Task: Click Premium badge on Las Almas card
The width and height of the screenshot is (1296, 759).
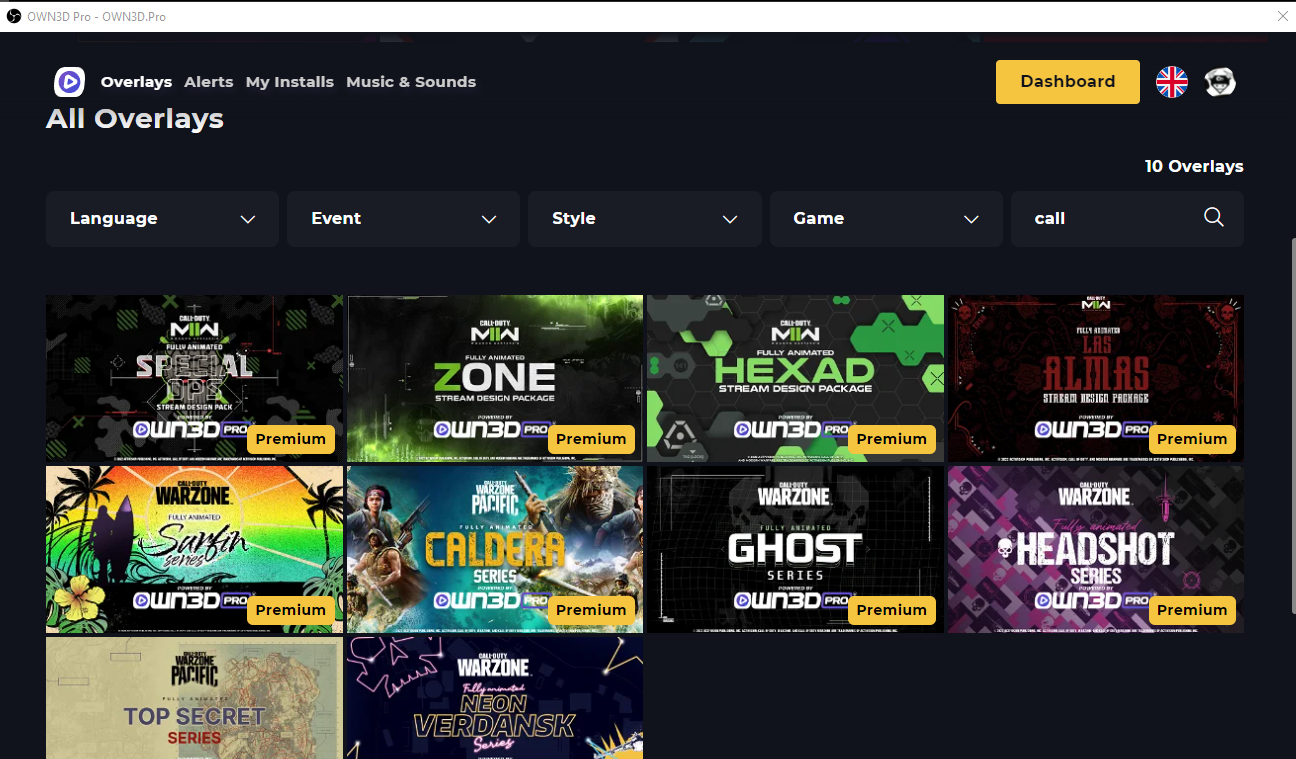Action: pos(1192,439)
